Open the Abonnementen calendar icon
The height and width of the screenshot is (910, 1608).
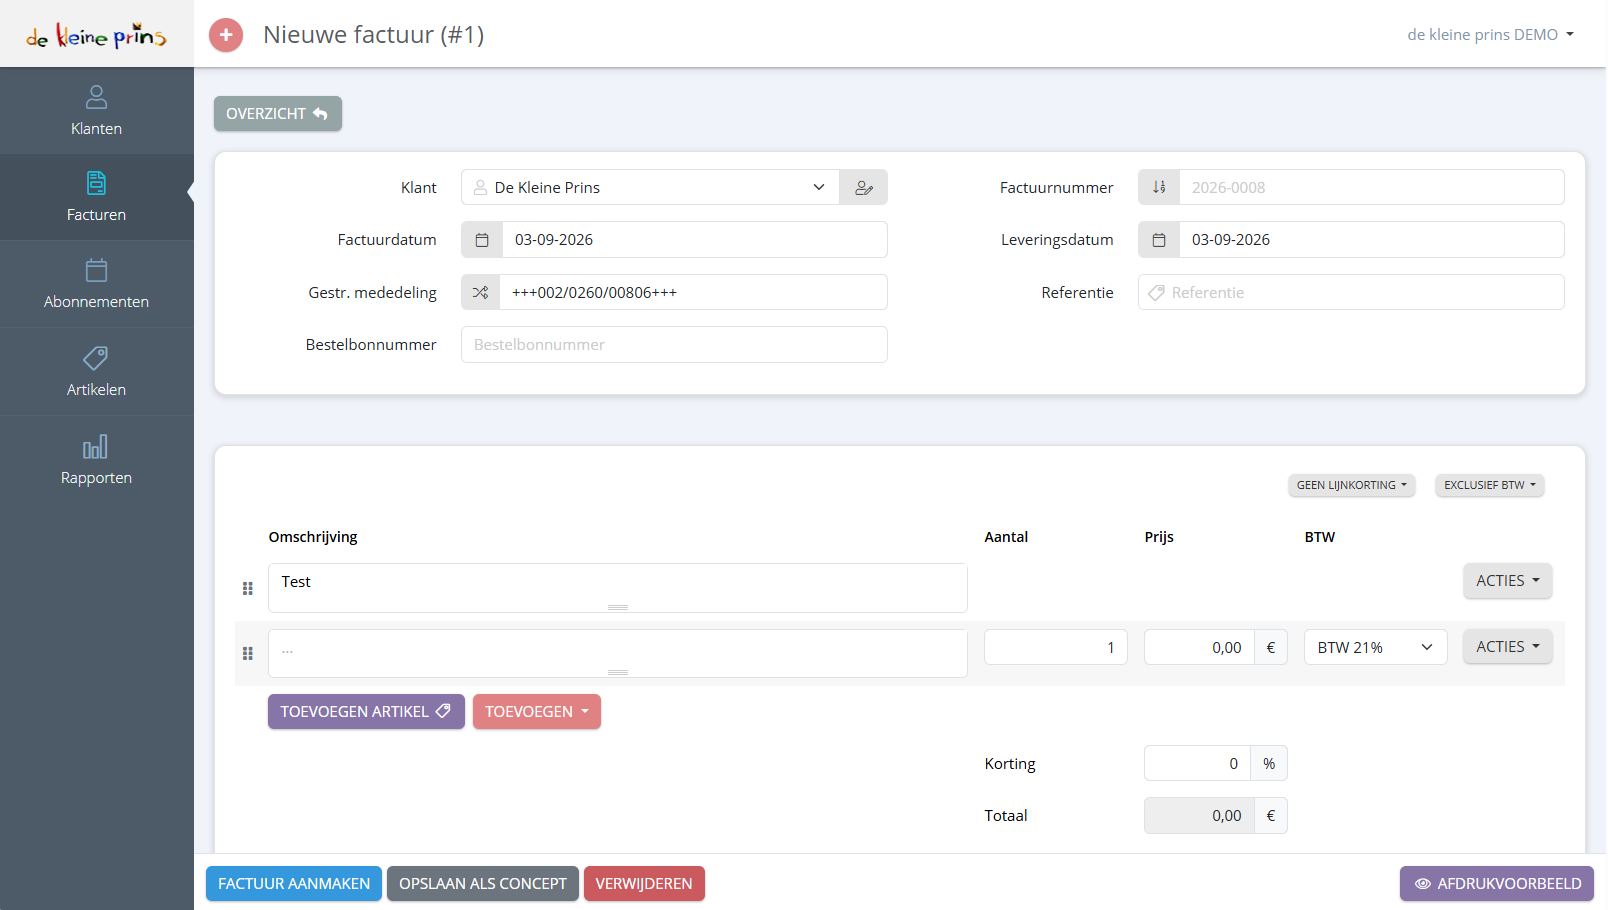pos(96,270)
